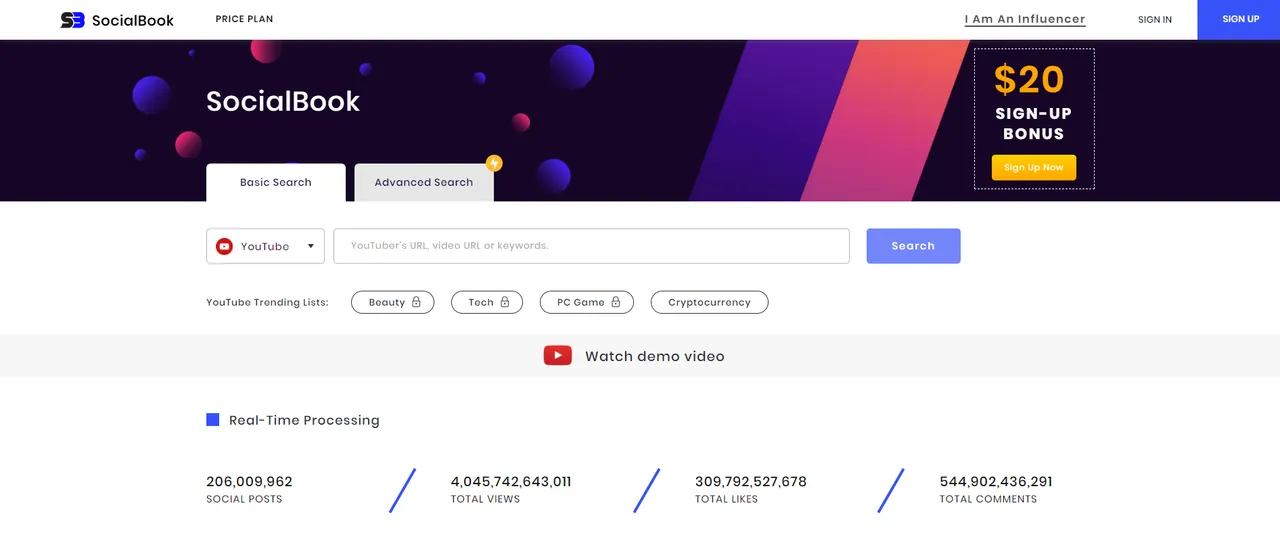Click the lock icon on Beauty list
This screenshot has width=1280, height=553.
pos(416,302)
